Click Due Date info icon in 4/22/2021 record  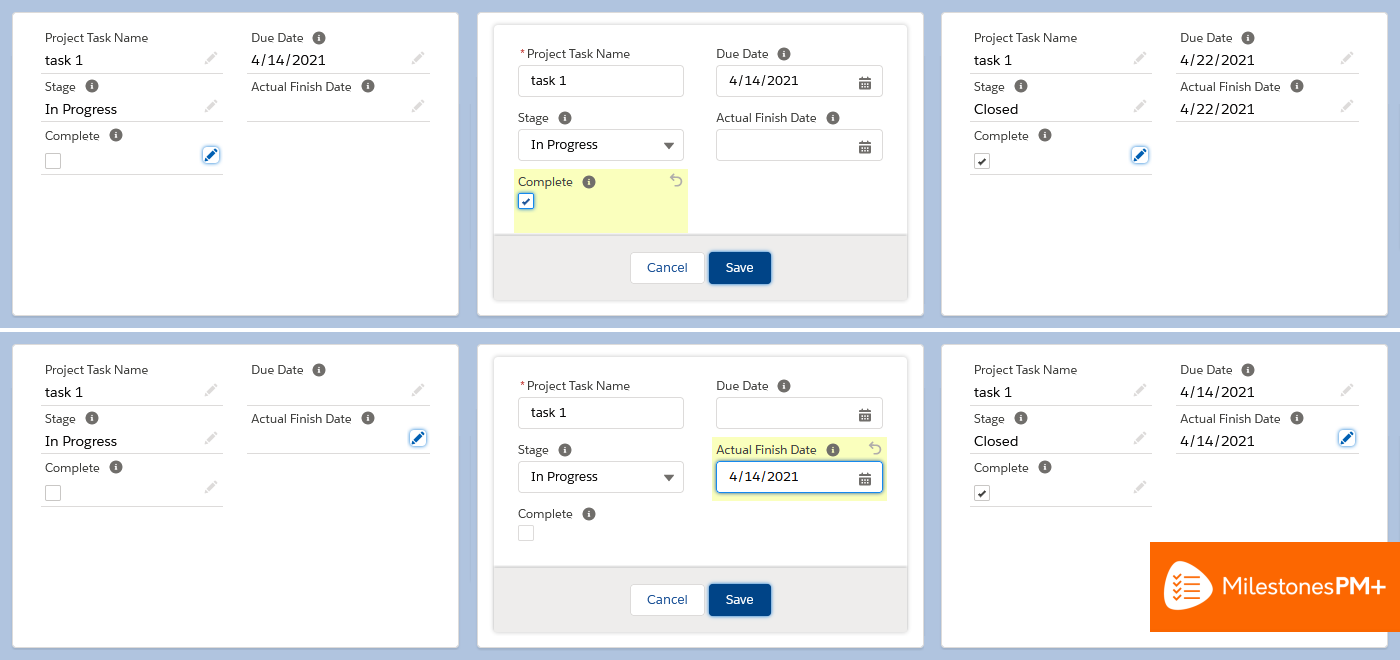tap(1248, 38)
